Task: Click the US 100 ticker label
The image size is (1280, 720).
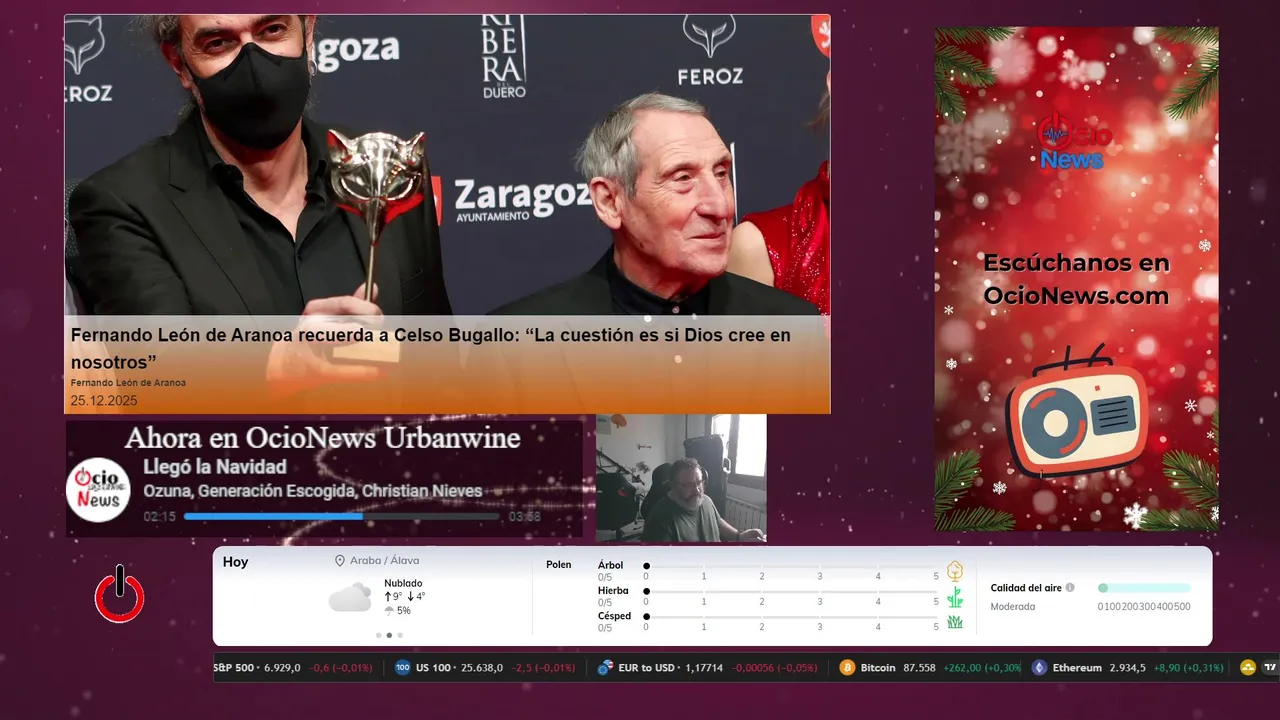Action: tap(435, 667)
